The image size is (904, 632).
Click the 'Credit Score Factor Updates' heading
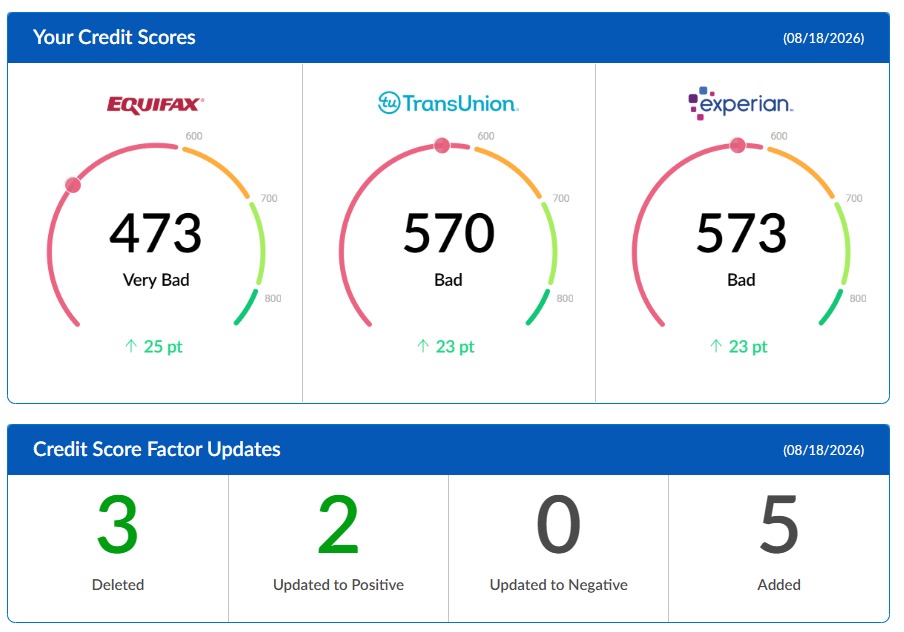tap(157, 449)
